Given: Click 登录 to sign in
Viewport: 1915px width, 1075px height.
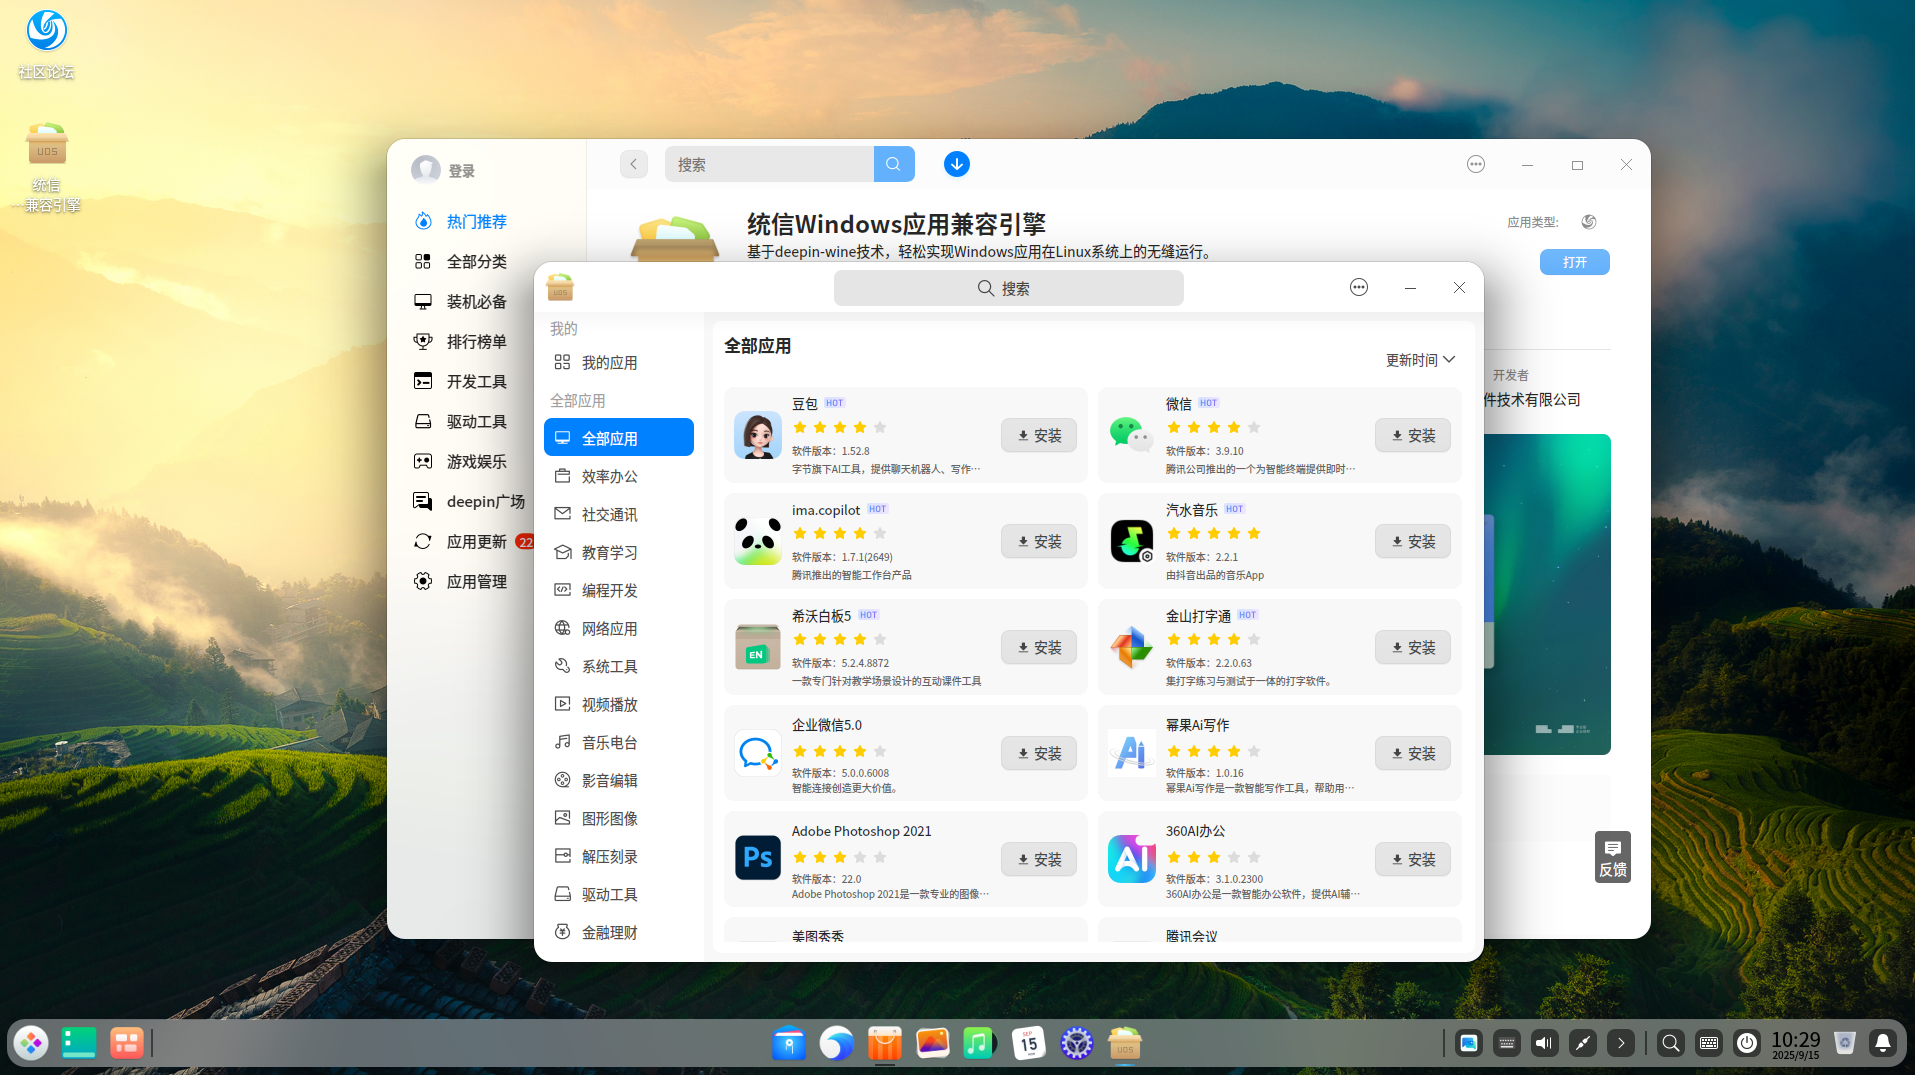Looking at the screenshot, I should click(461, 171).
